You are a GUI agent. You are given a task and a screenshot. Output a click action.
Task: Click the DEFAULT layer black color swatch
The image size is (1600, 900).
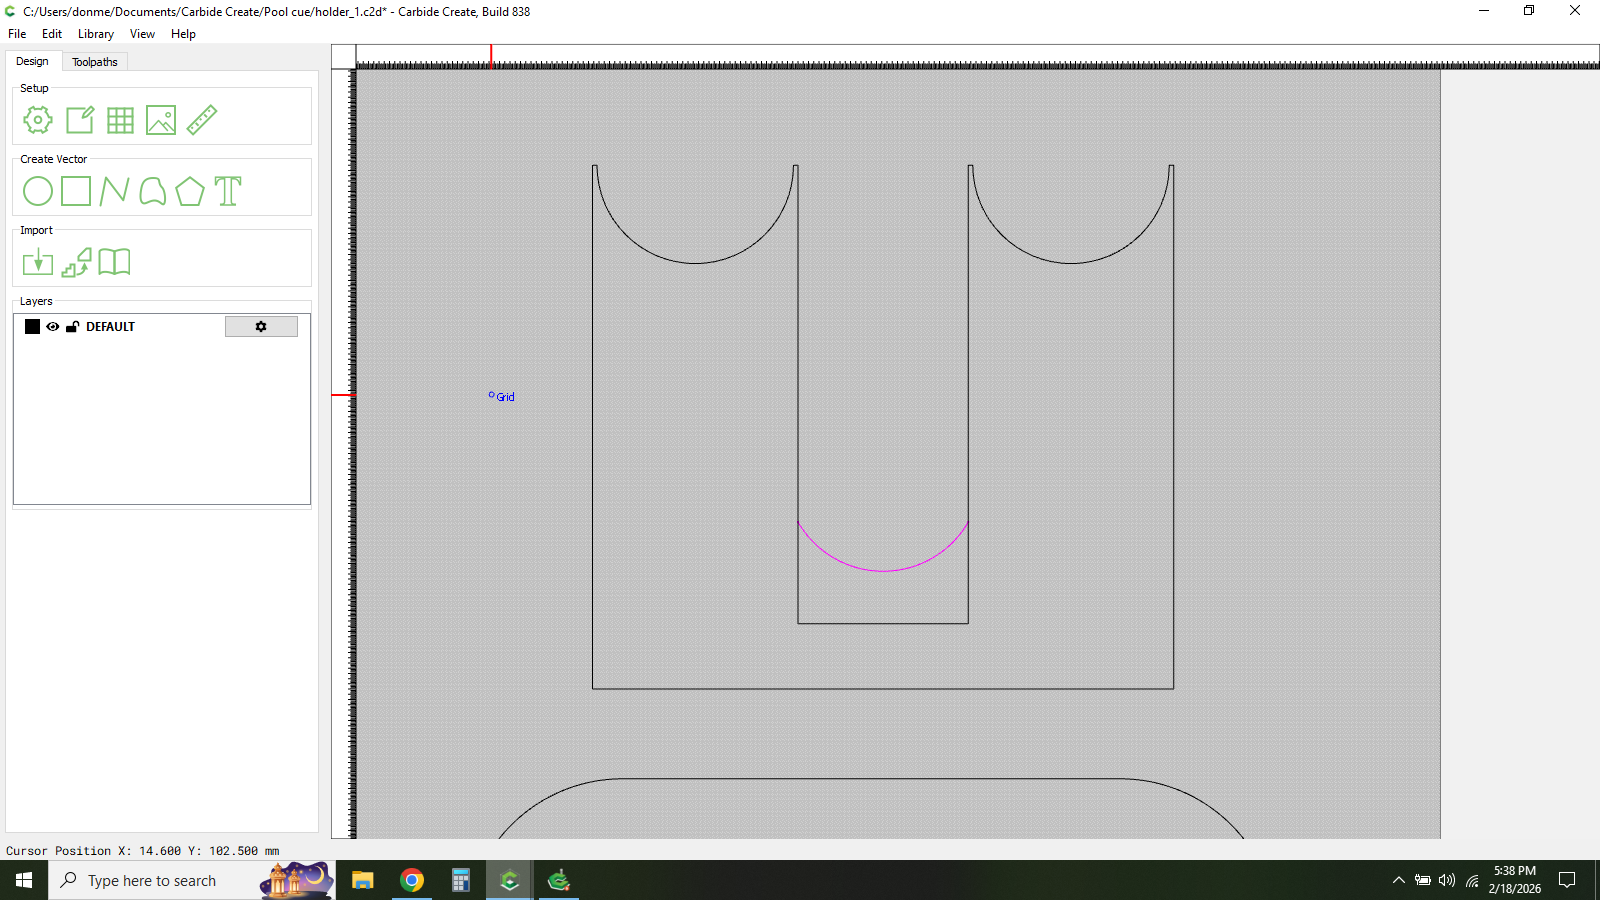32,327
